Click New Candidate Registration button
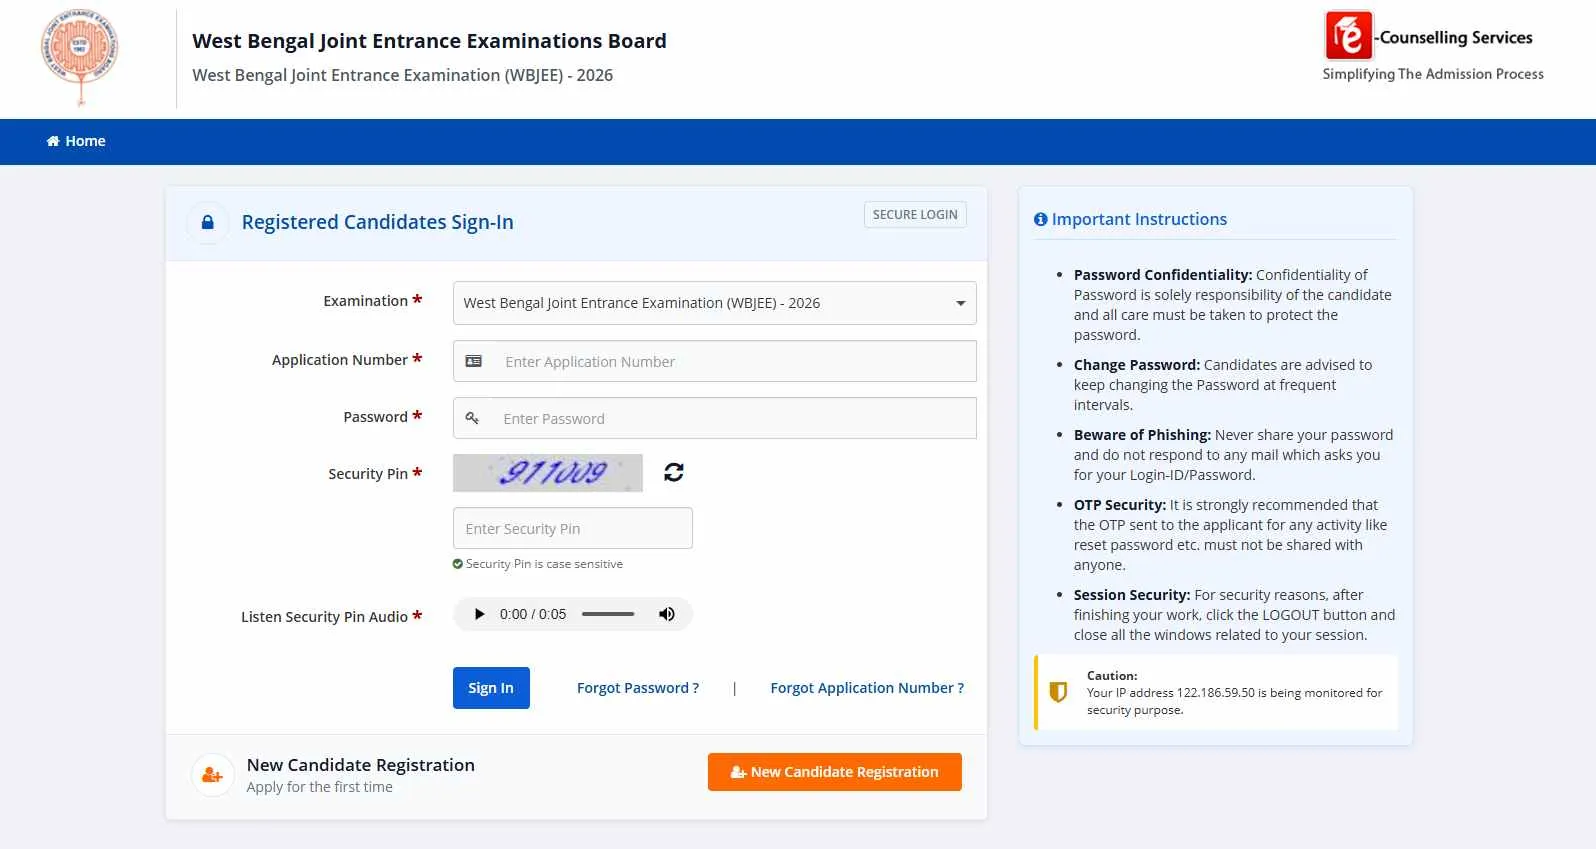Image resolution: width=1596 pixels, height=849 pixels. [835, 772]
